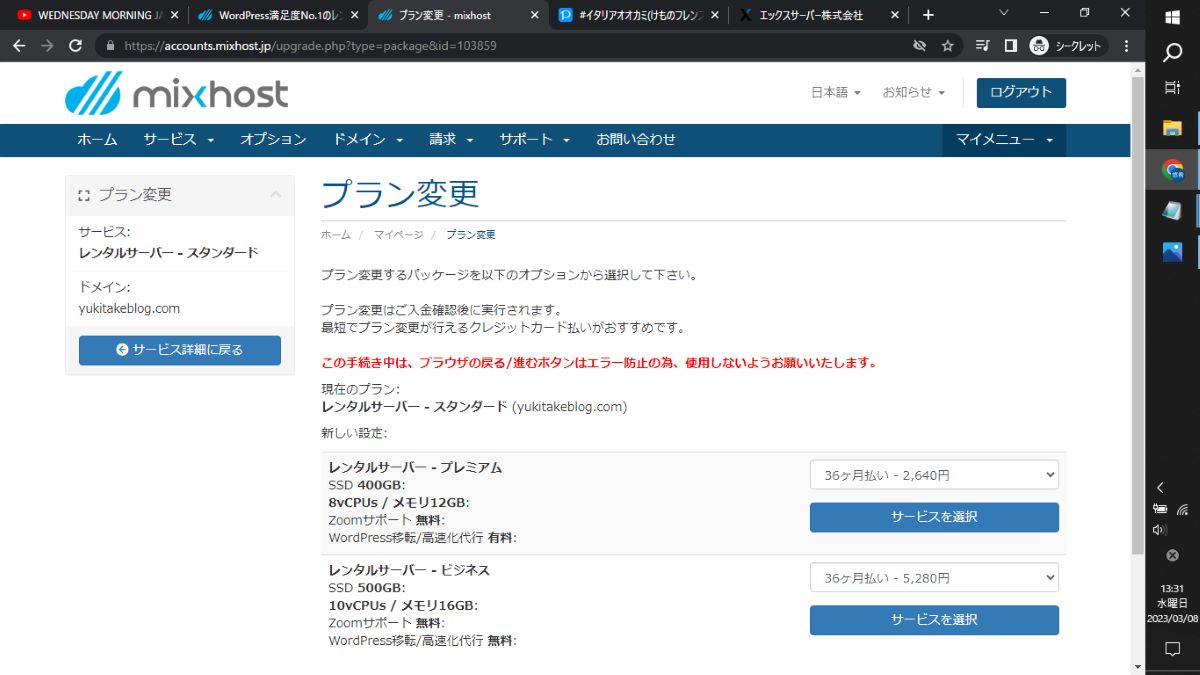
Task: Click the 10vCPUs / メモリ16GB spec text
Action: point(403,605)
